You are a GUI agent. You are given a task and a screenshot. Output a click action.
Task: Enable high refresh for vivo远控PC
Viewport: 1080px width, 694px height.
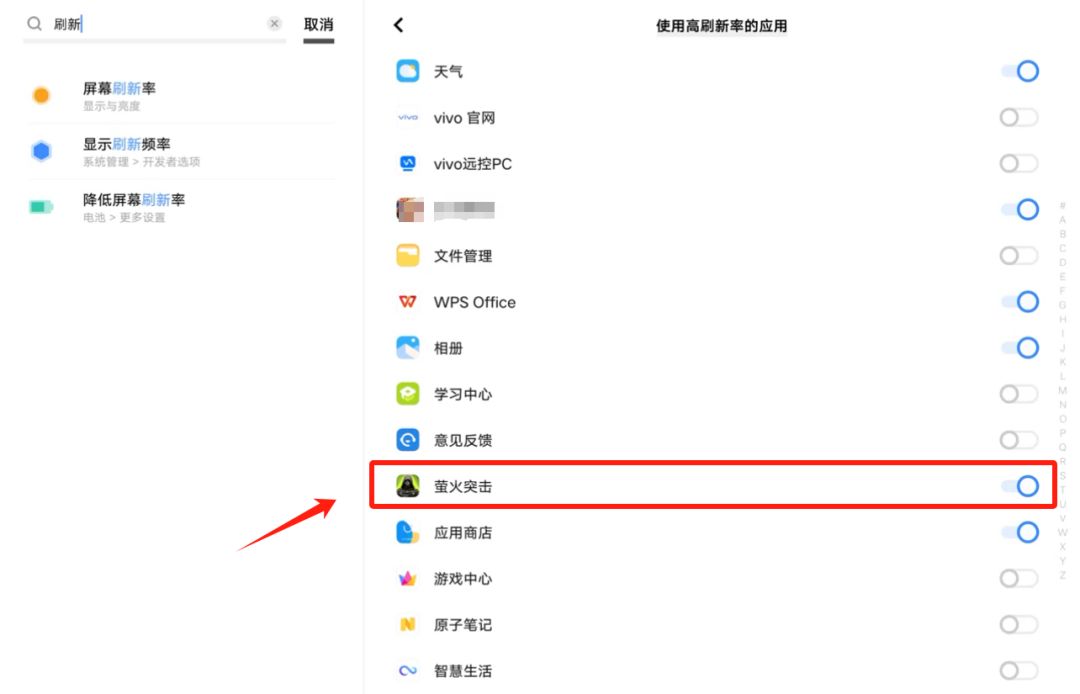point(1019,163)
